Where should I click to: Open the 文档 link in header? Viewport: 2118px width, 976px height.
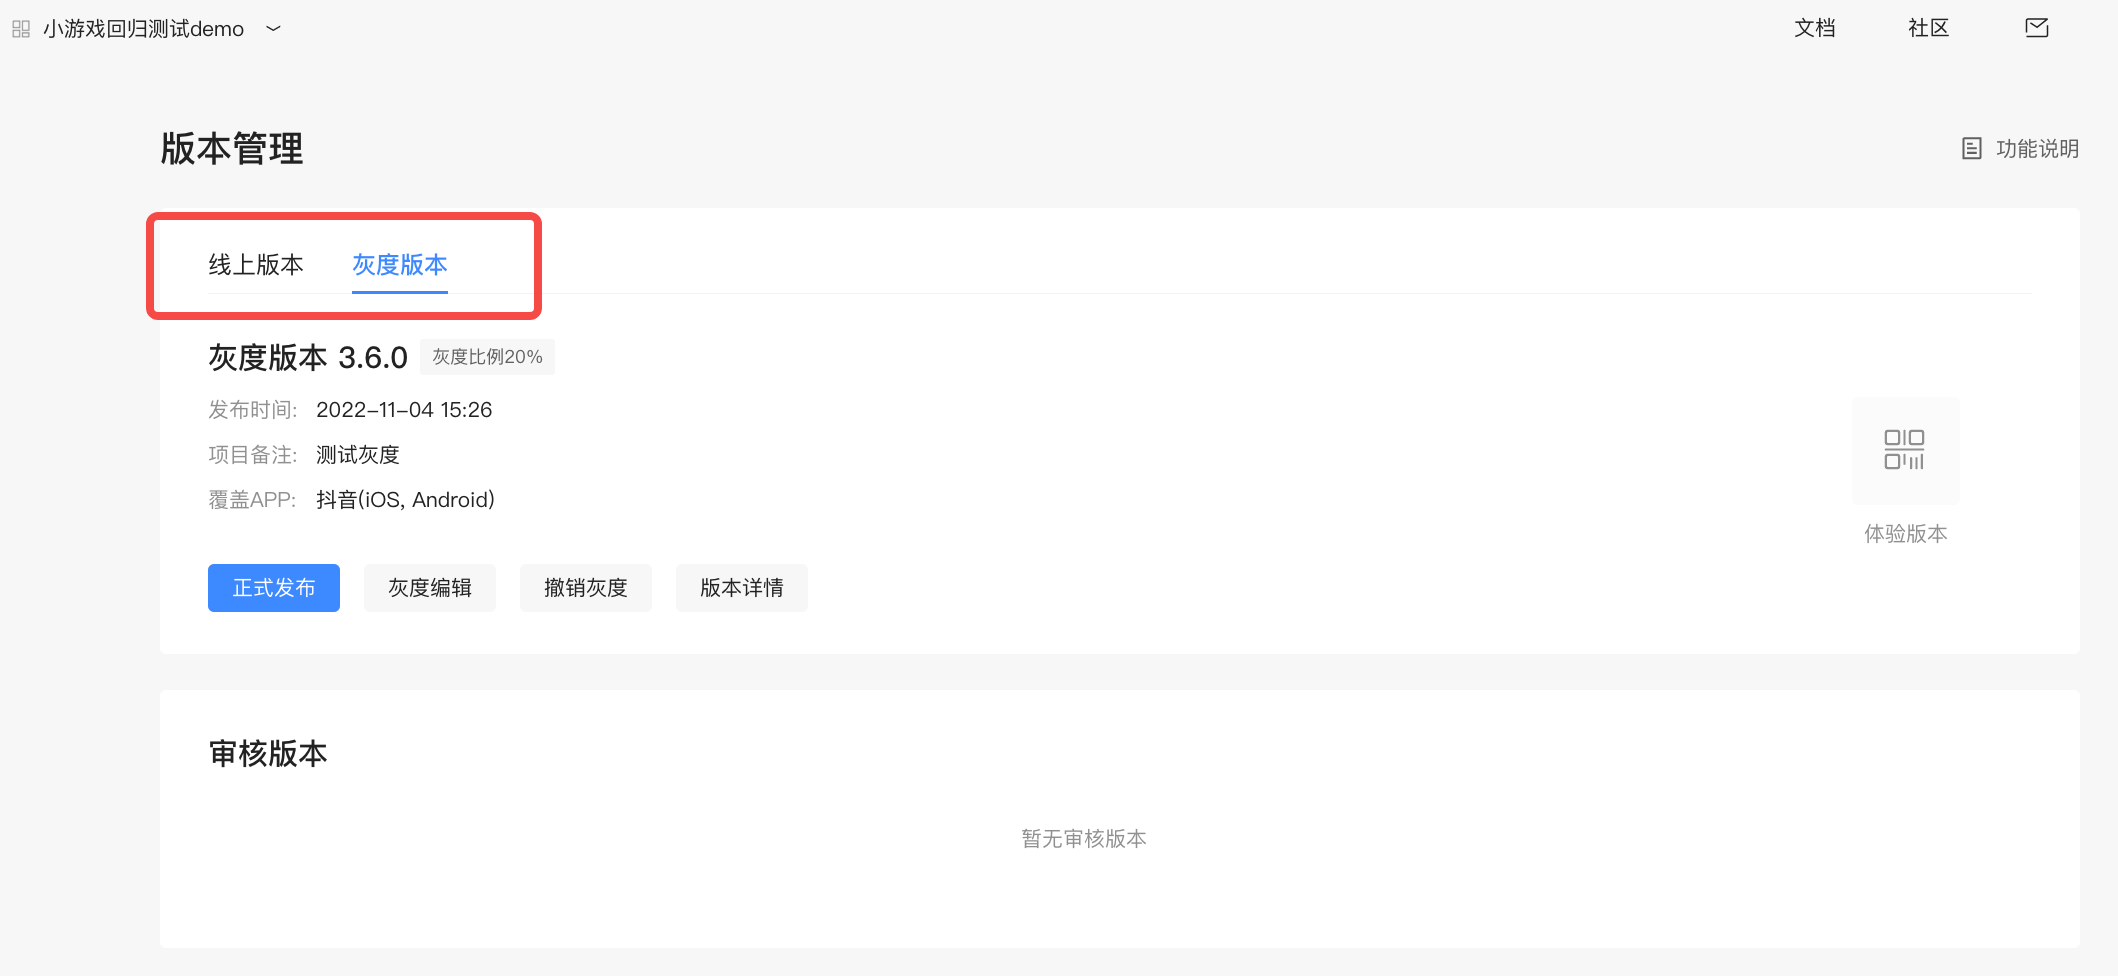click(x=1815, y=28)
